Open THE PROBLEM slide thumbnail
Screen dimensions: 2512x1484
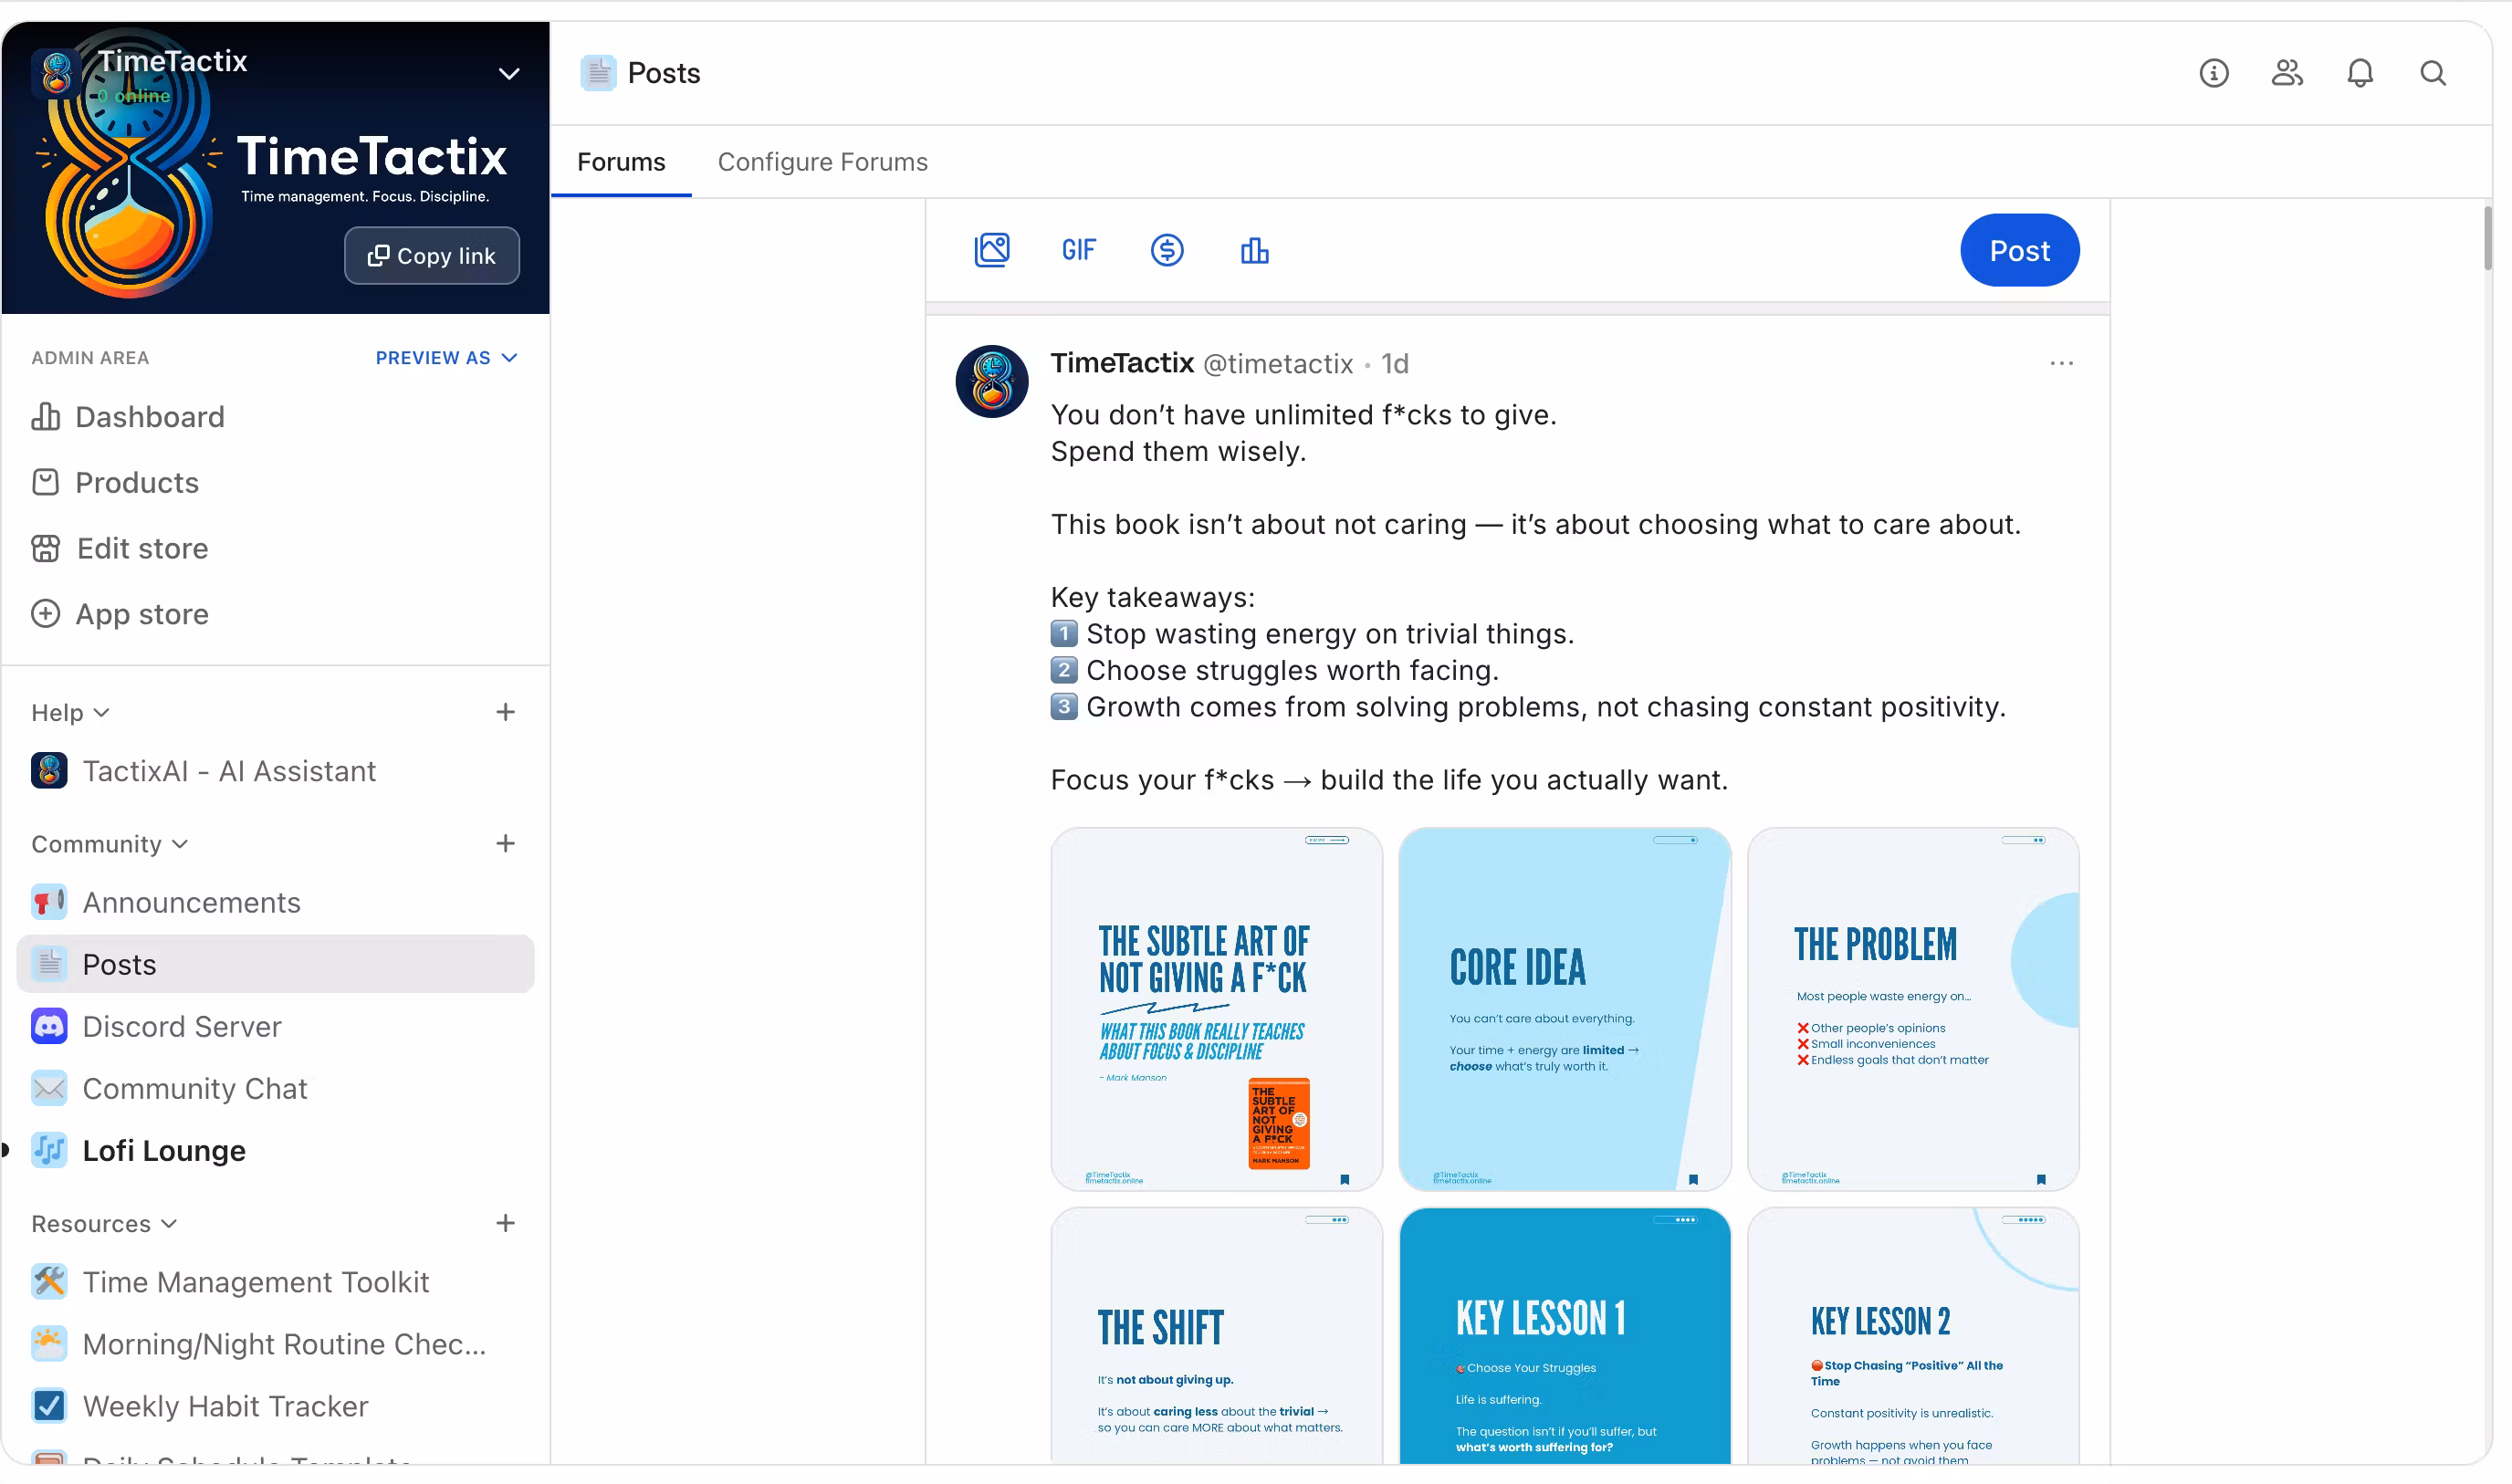coord(1913,1009)
